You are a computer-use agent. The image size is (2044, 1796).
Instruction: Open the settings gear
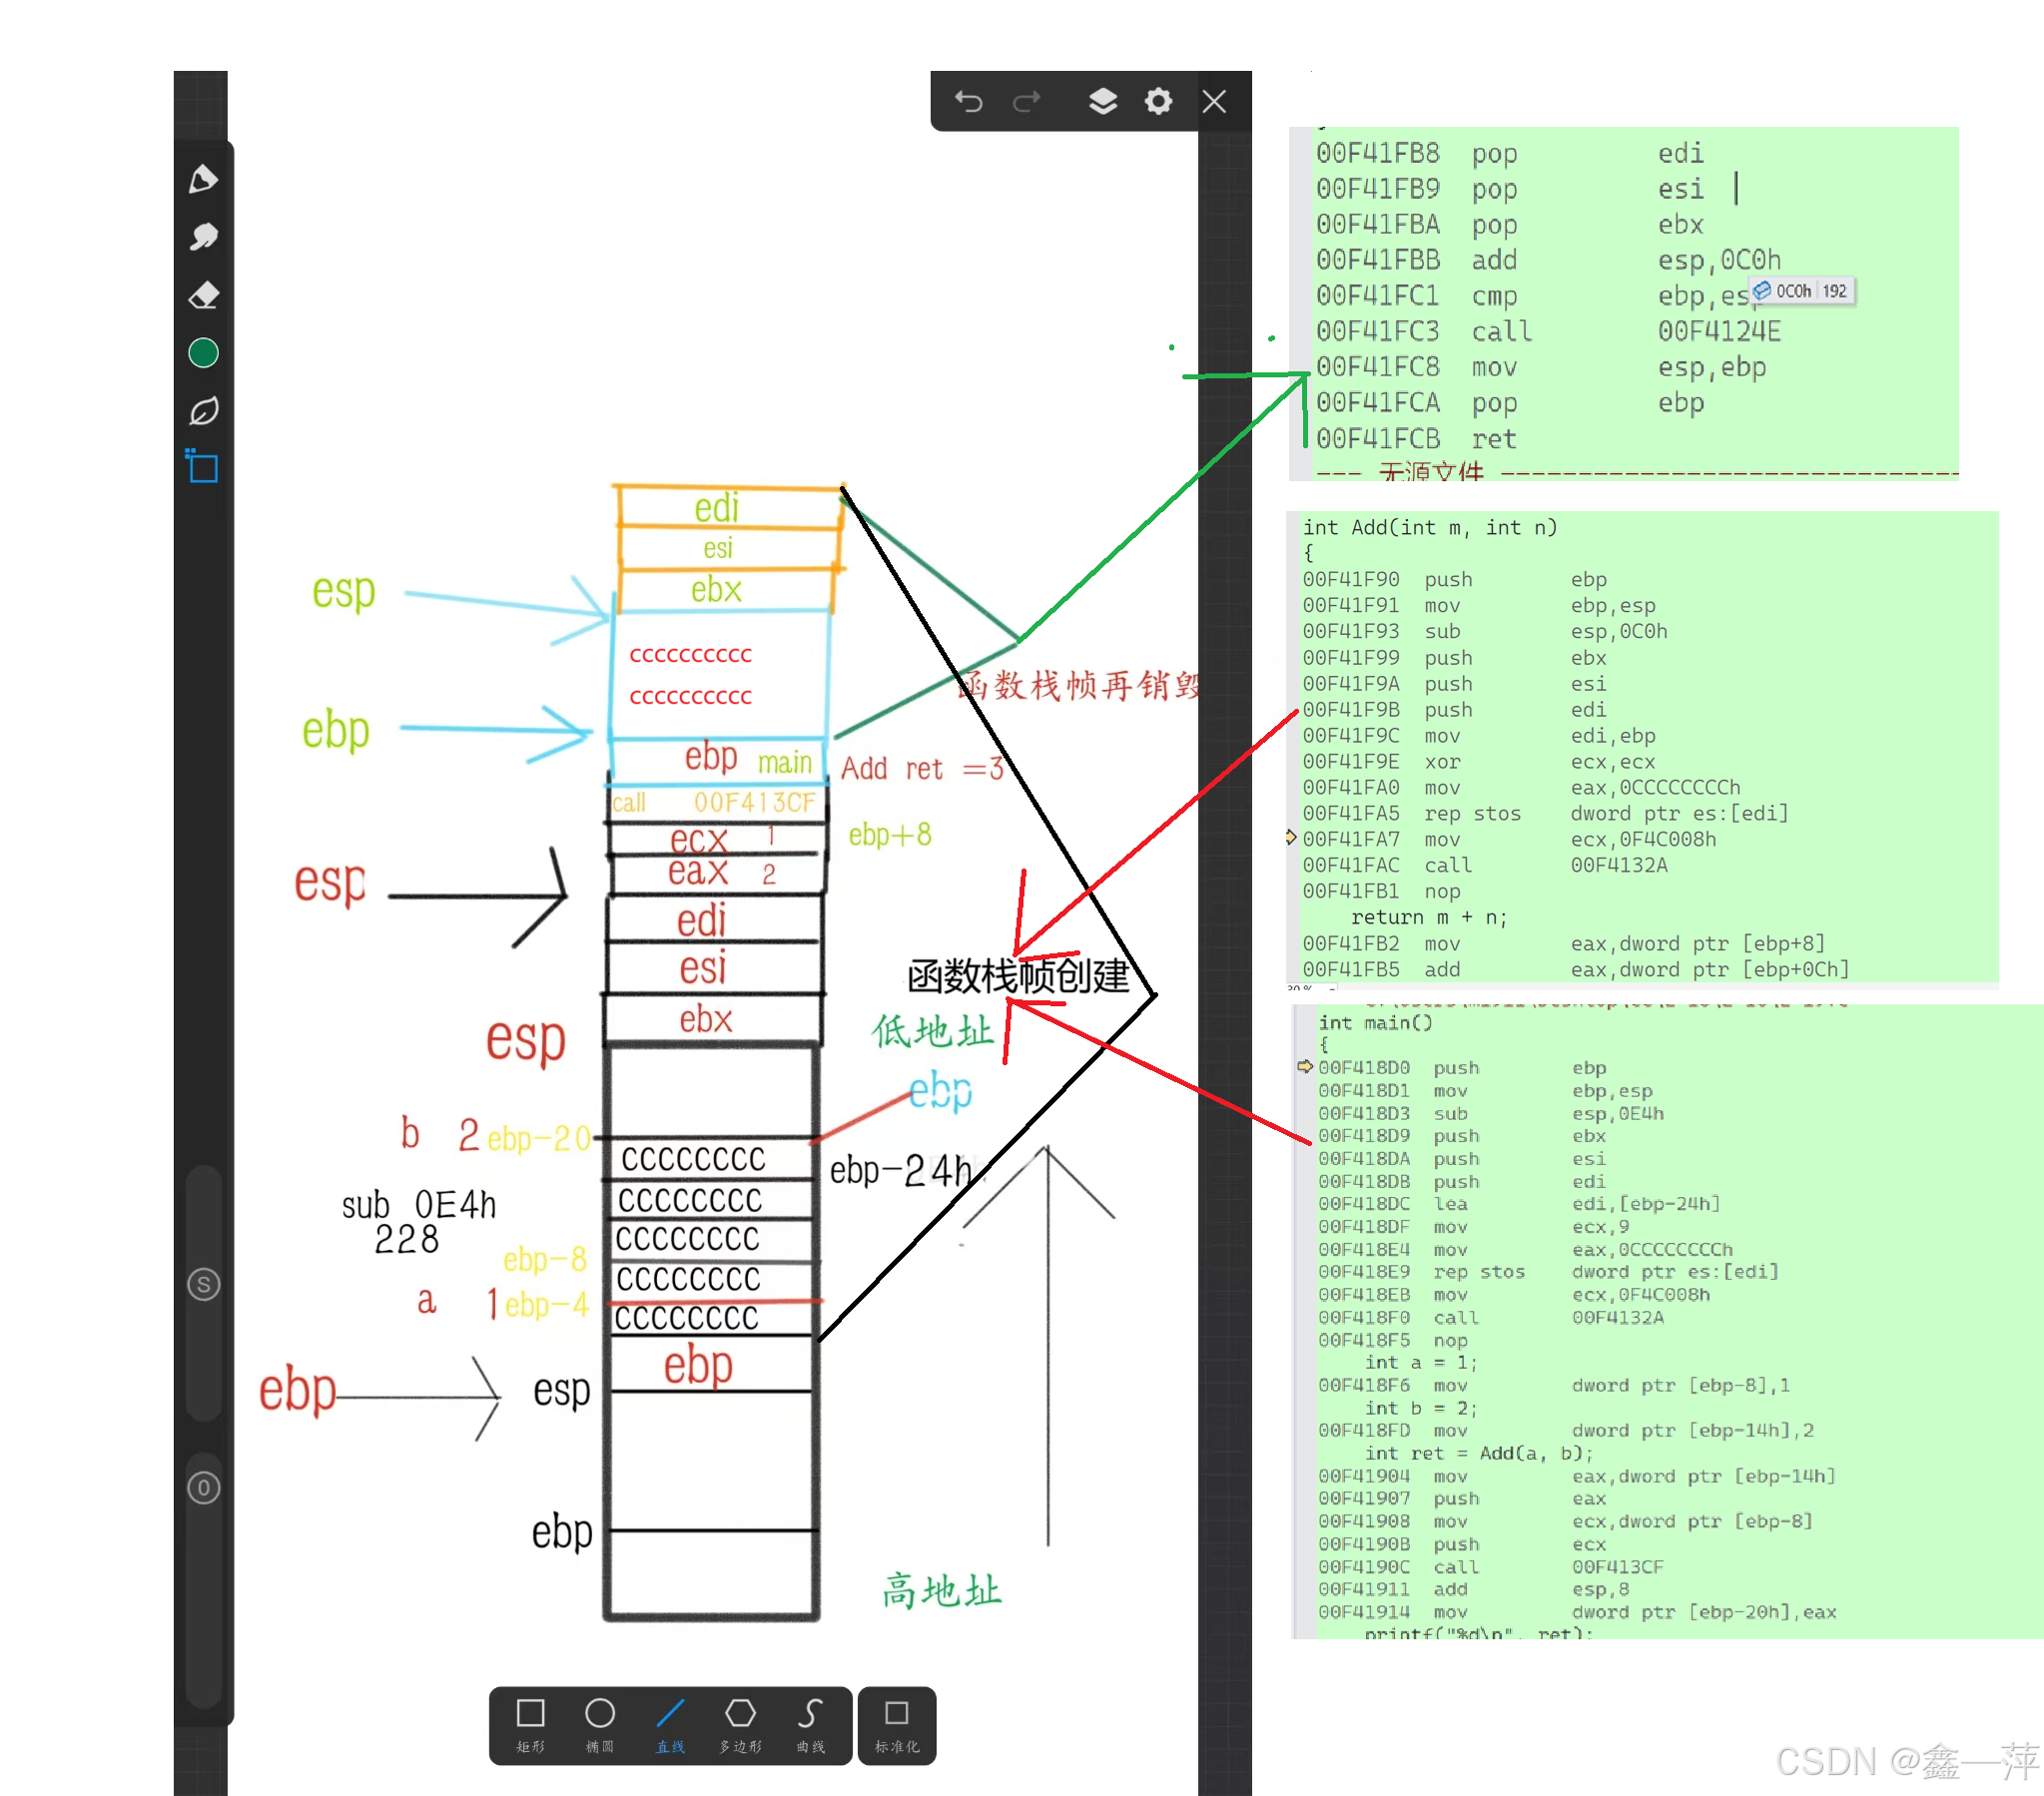coord(1158,101)
